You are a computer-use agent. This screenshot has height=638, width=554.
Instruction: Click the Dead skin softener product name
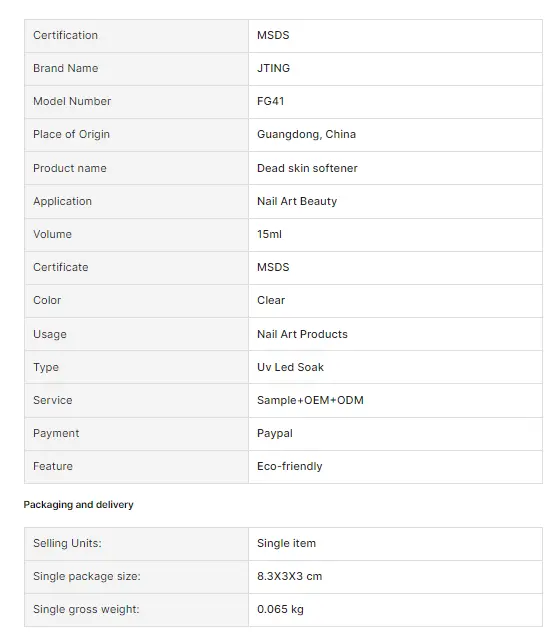(x=307, y=168)
